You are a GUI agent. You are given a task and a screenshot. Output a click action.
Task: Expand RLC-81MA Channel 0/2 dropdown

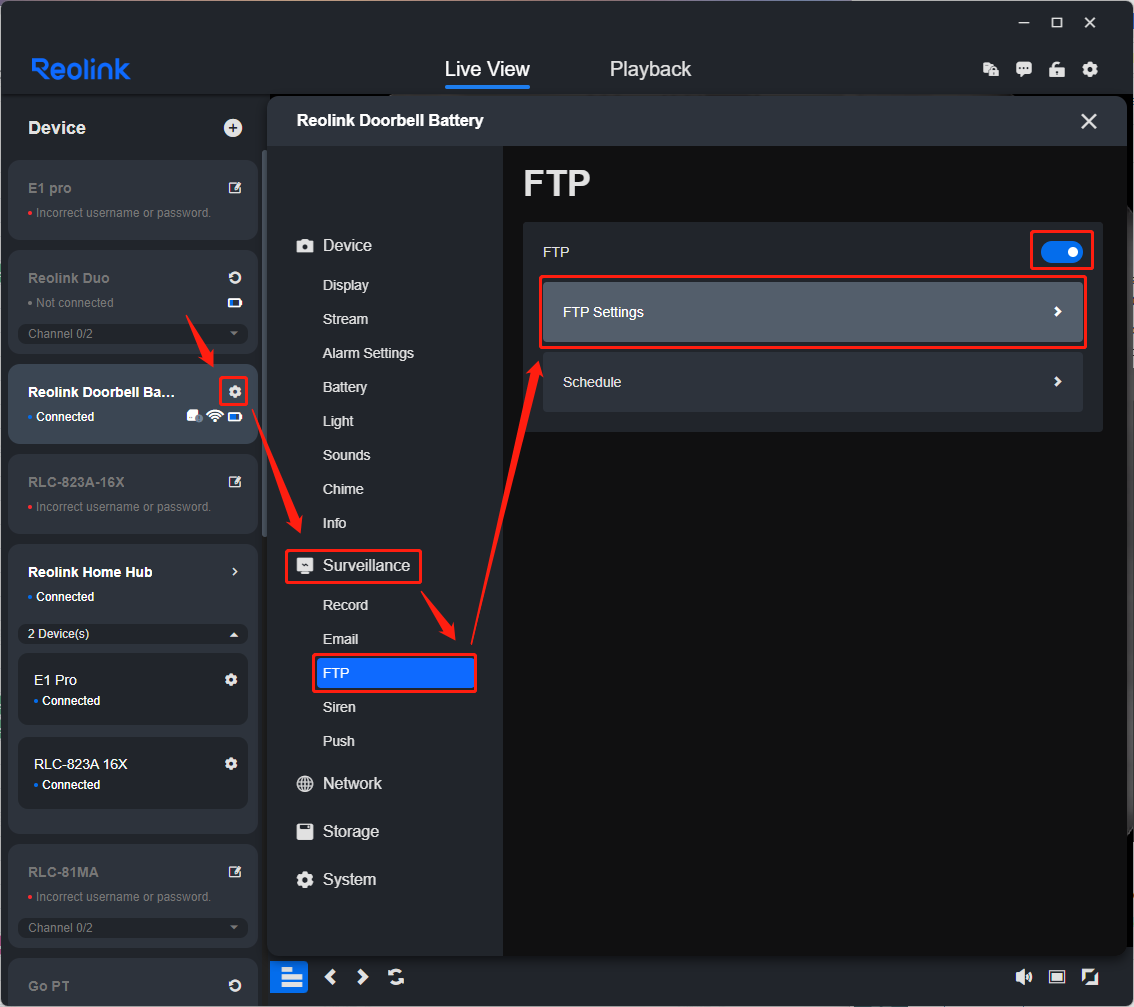(x=132, y=927)
